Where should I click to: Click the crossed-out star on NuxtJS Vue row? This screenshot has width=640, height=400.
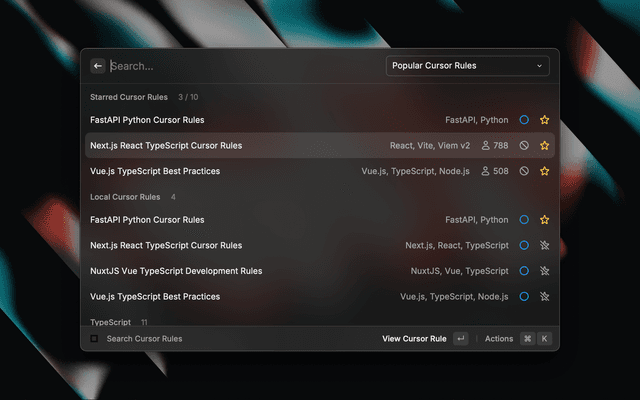click(x=545, y=271)
